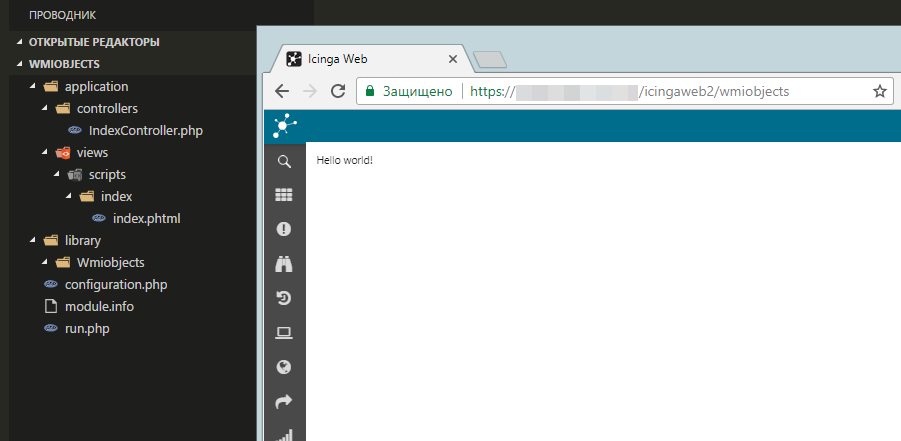Collapse the application folder
This screenshot has width=901, height=441.
96,87
